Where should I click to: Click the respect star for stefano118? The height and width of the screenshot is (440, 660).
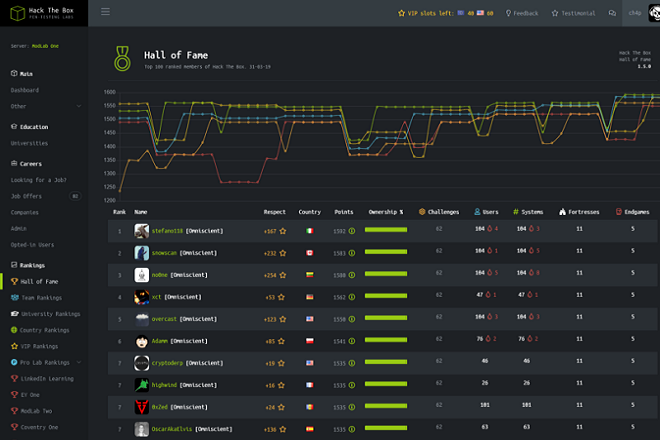click(283, 231)
